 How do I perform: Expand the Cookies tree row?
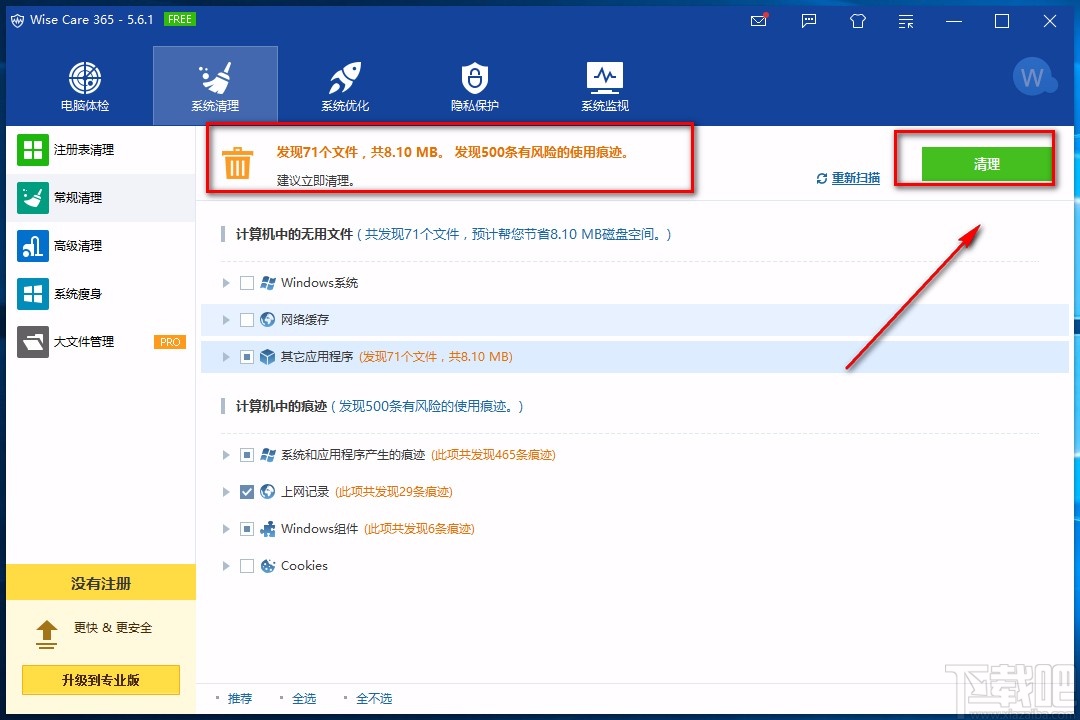click(x=226, y=566)
